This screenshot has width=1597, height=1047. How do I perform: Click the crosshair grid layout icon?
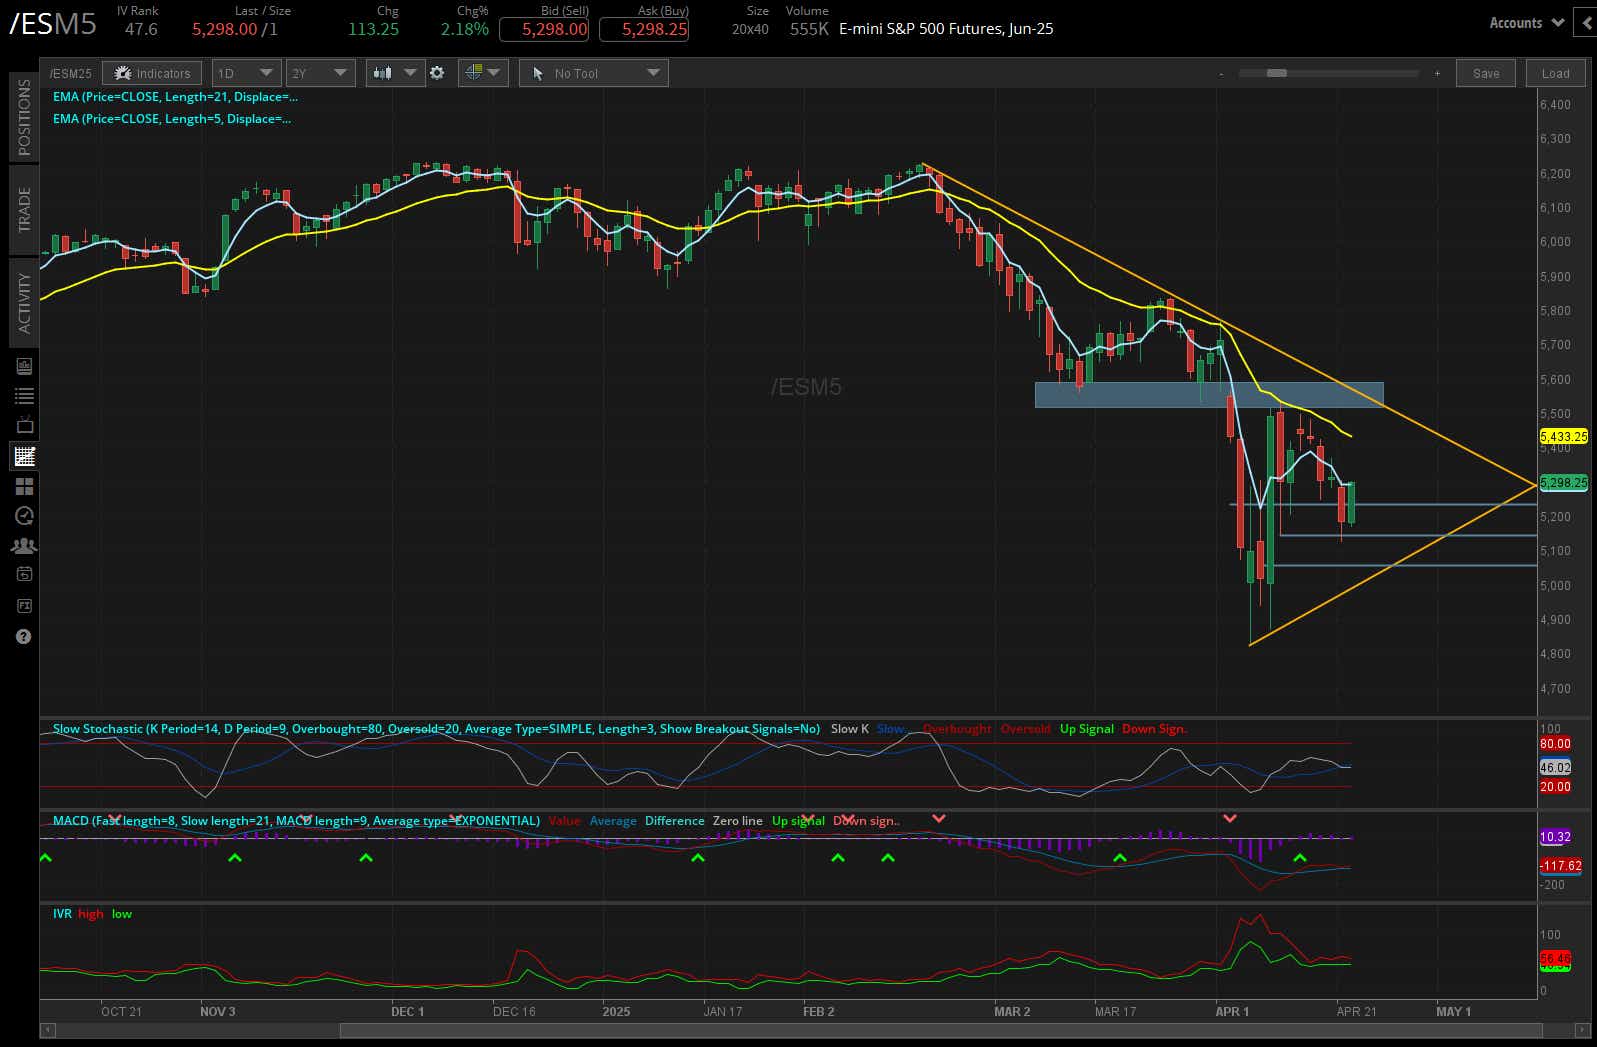tap(474, 73)
